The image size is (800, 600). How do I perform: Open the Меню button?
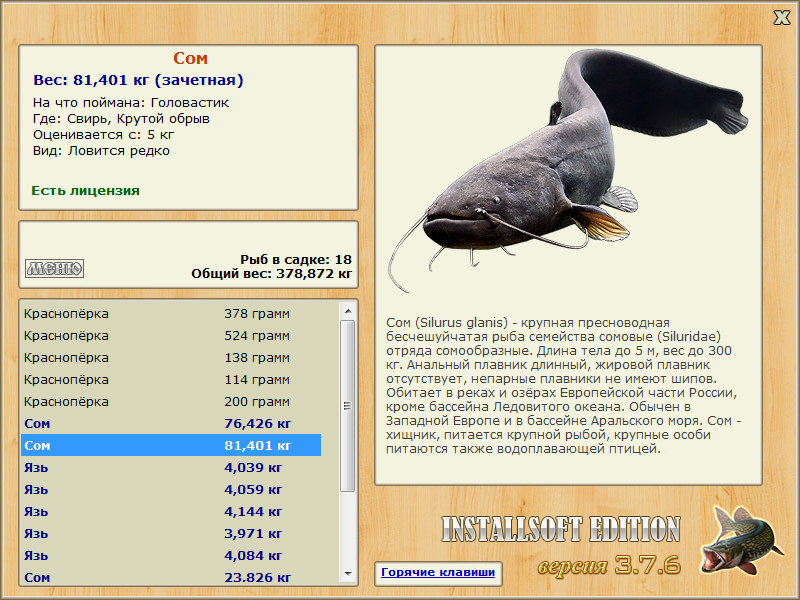click(55, 268)
